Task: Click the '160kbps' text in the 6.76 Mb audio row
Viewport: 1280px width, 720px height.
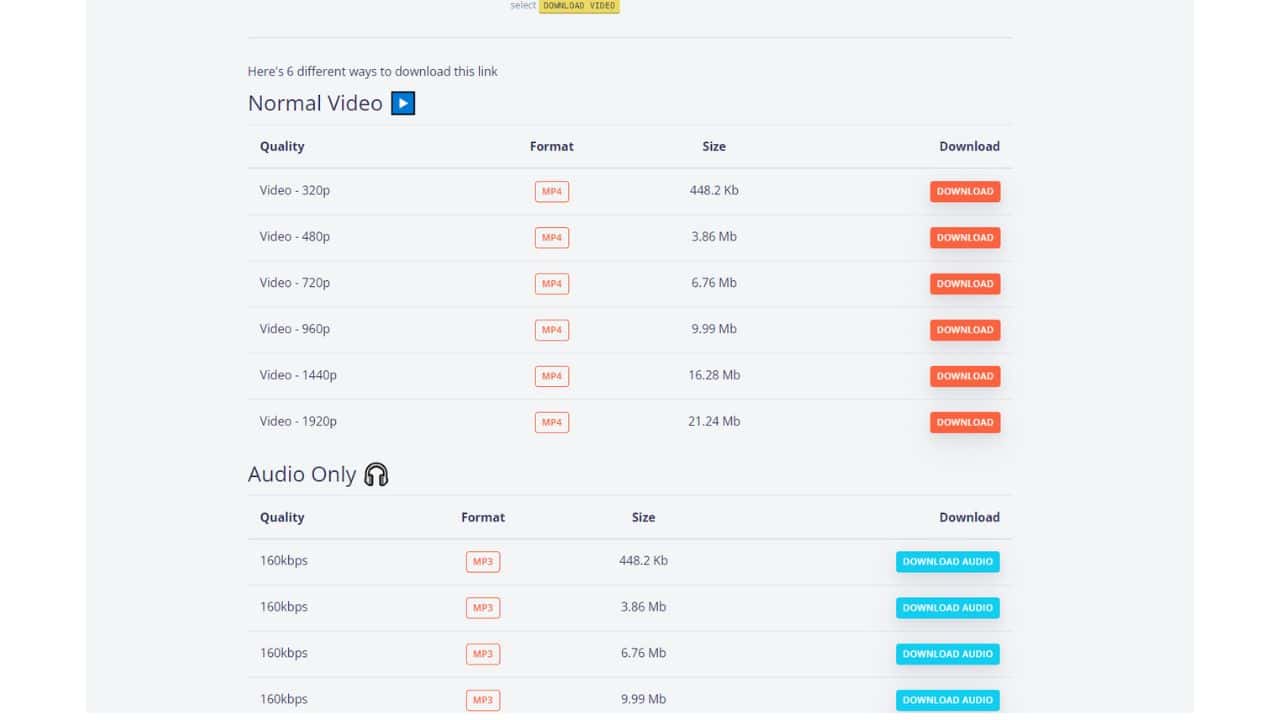Action: tap(284, 652)
